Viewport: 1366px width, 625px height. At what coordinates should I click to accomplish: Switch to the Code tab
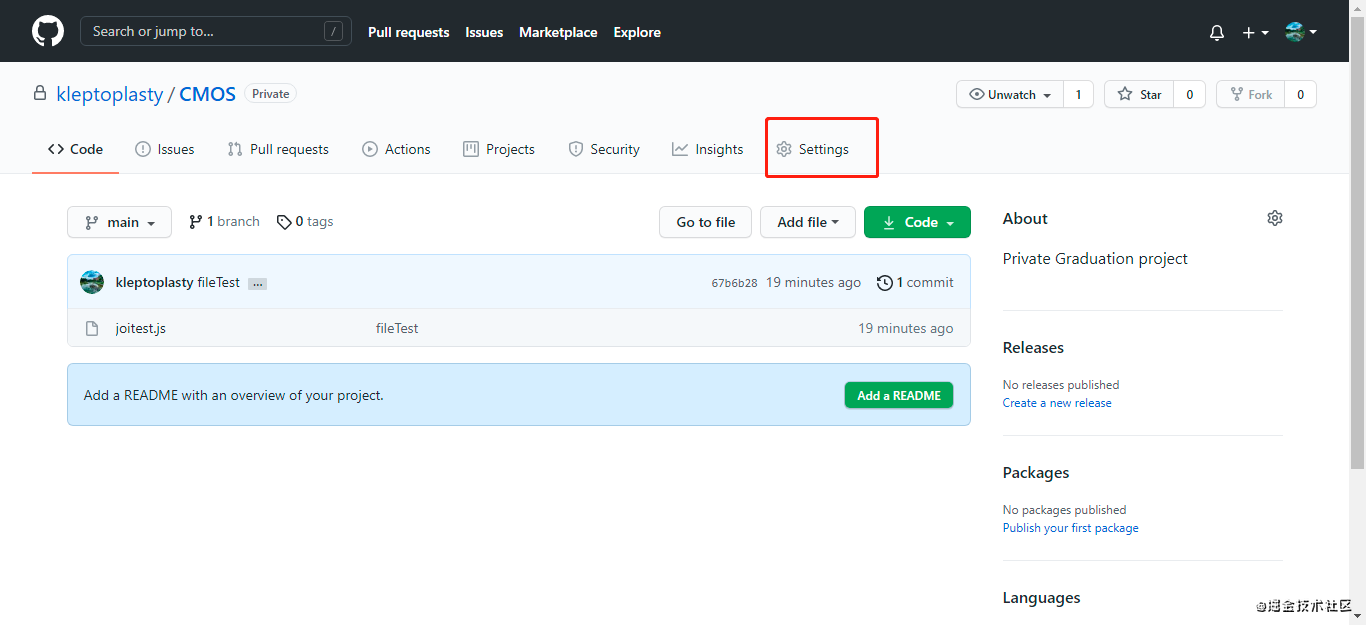coord(75,149)
